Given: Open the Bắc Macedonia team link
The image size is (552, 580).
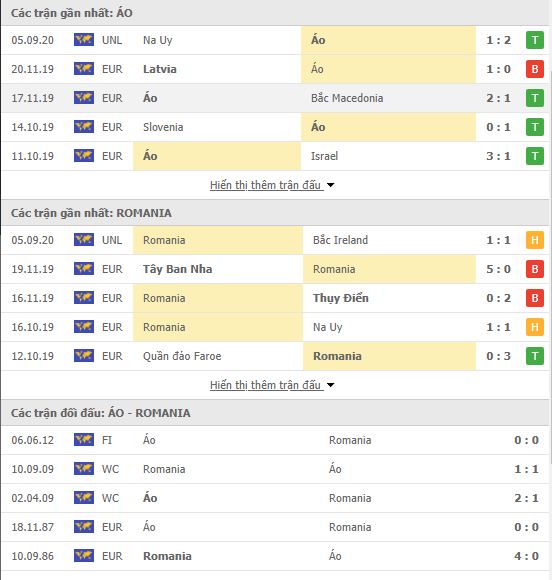Looking at the screenshot, I should pos(347,98).
